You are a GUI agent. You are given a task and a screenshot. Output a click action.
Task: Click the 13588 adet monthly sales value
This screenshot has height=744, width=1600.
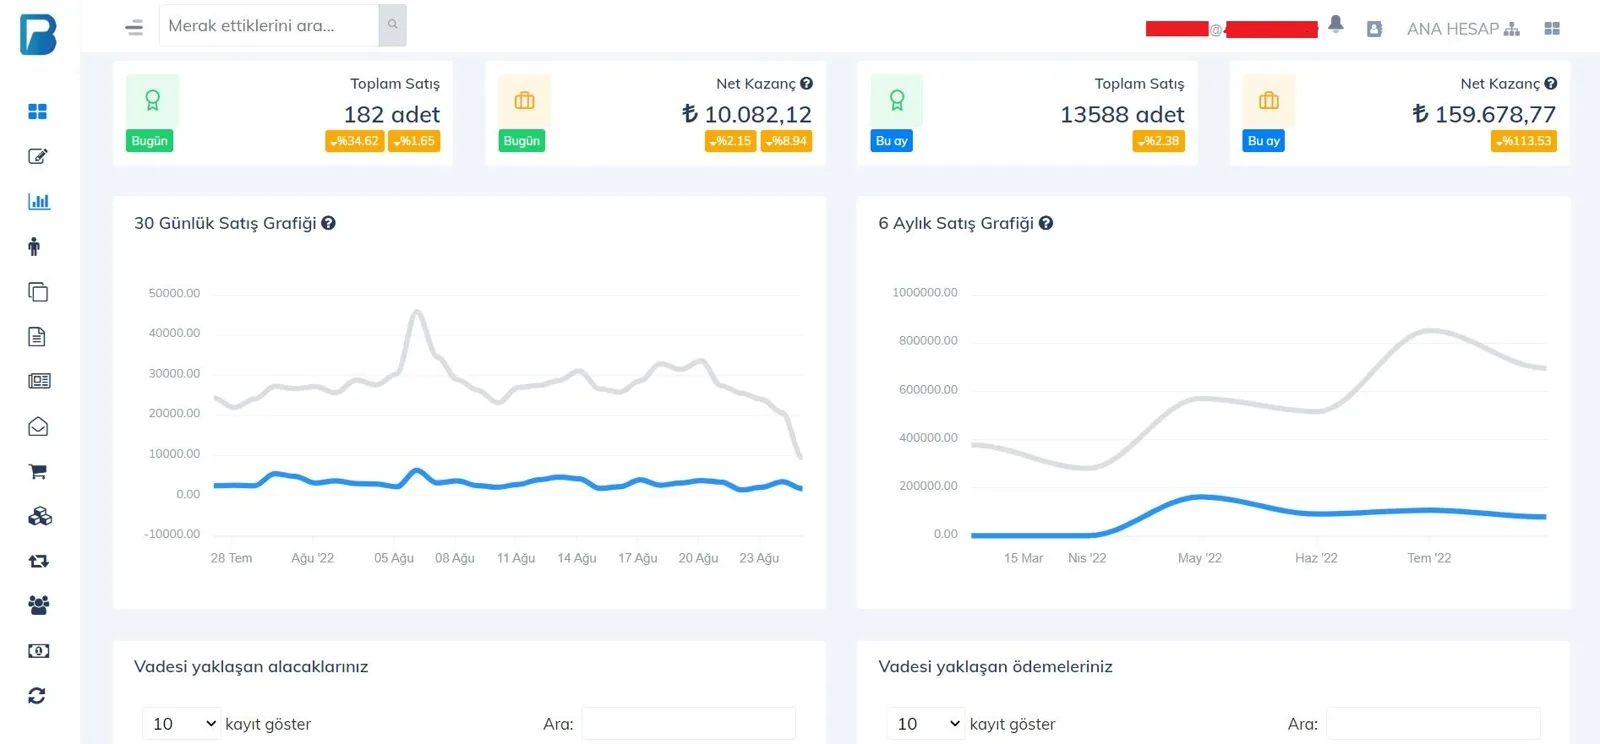(1122, 115)
